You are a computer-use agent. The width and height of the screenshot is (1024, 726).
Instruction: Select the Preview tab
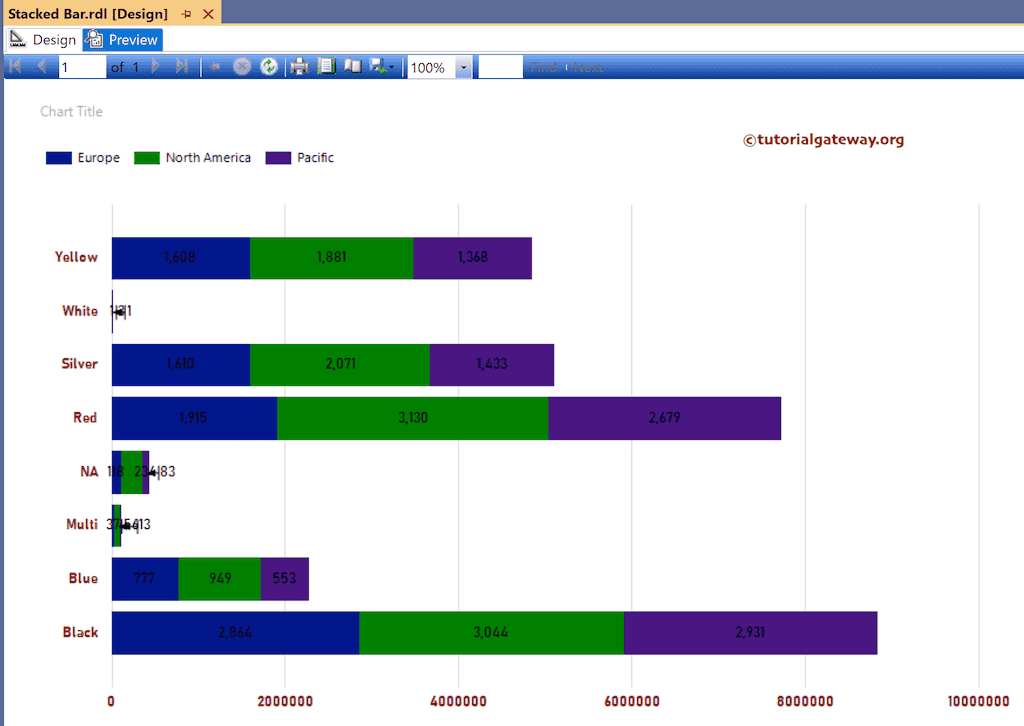tap(122, 39)
